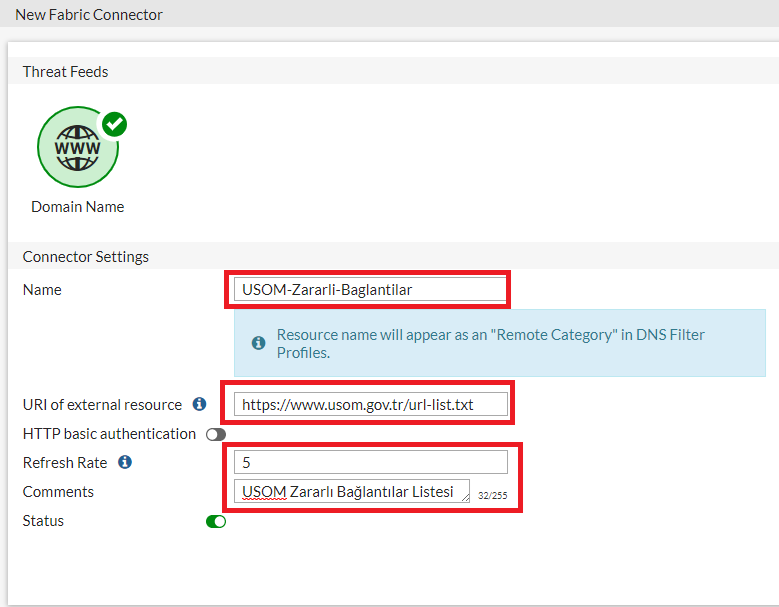Viewport: 779px width, 607px height.
Task: Disable the Status toggle
Action: point(216,522)
